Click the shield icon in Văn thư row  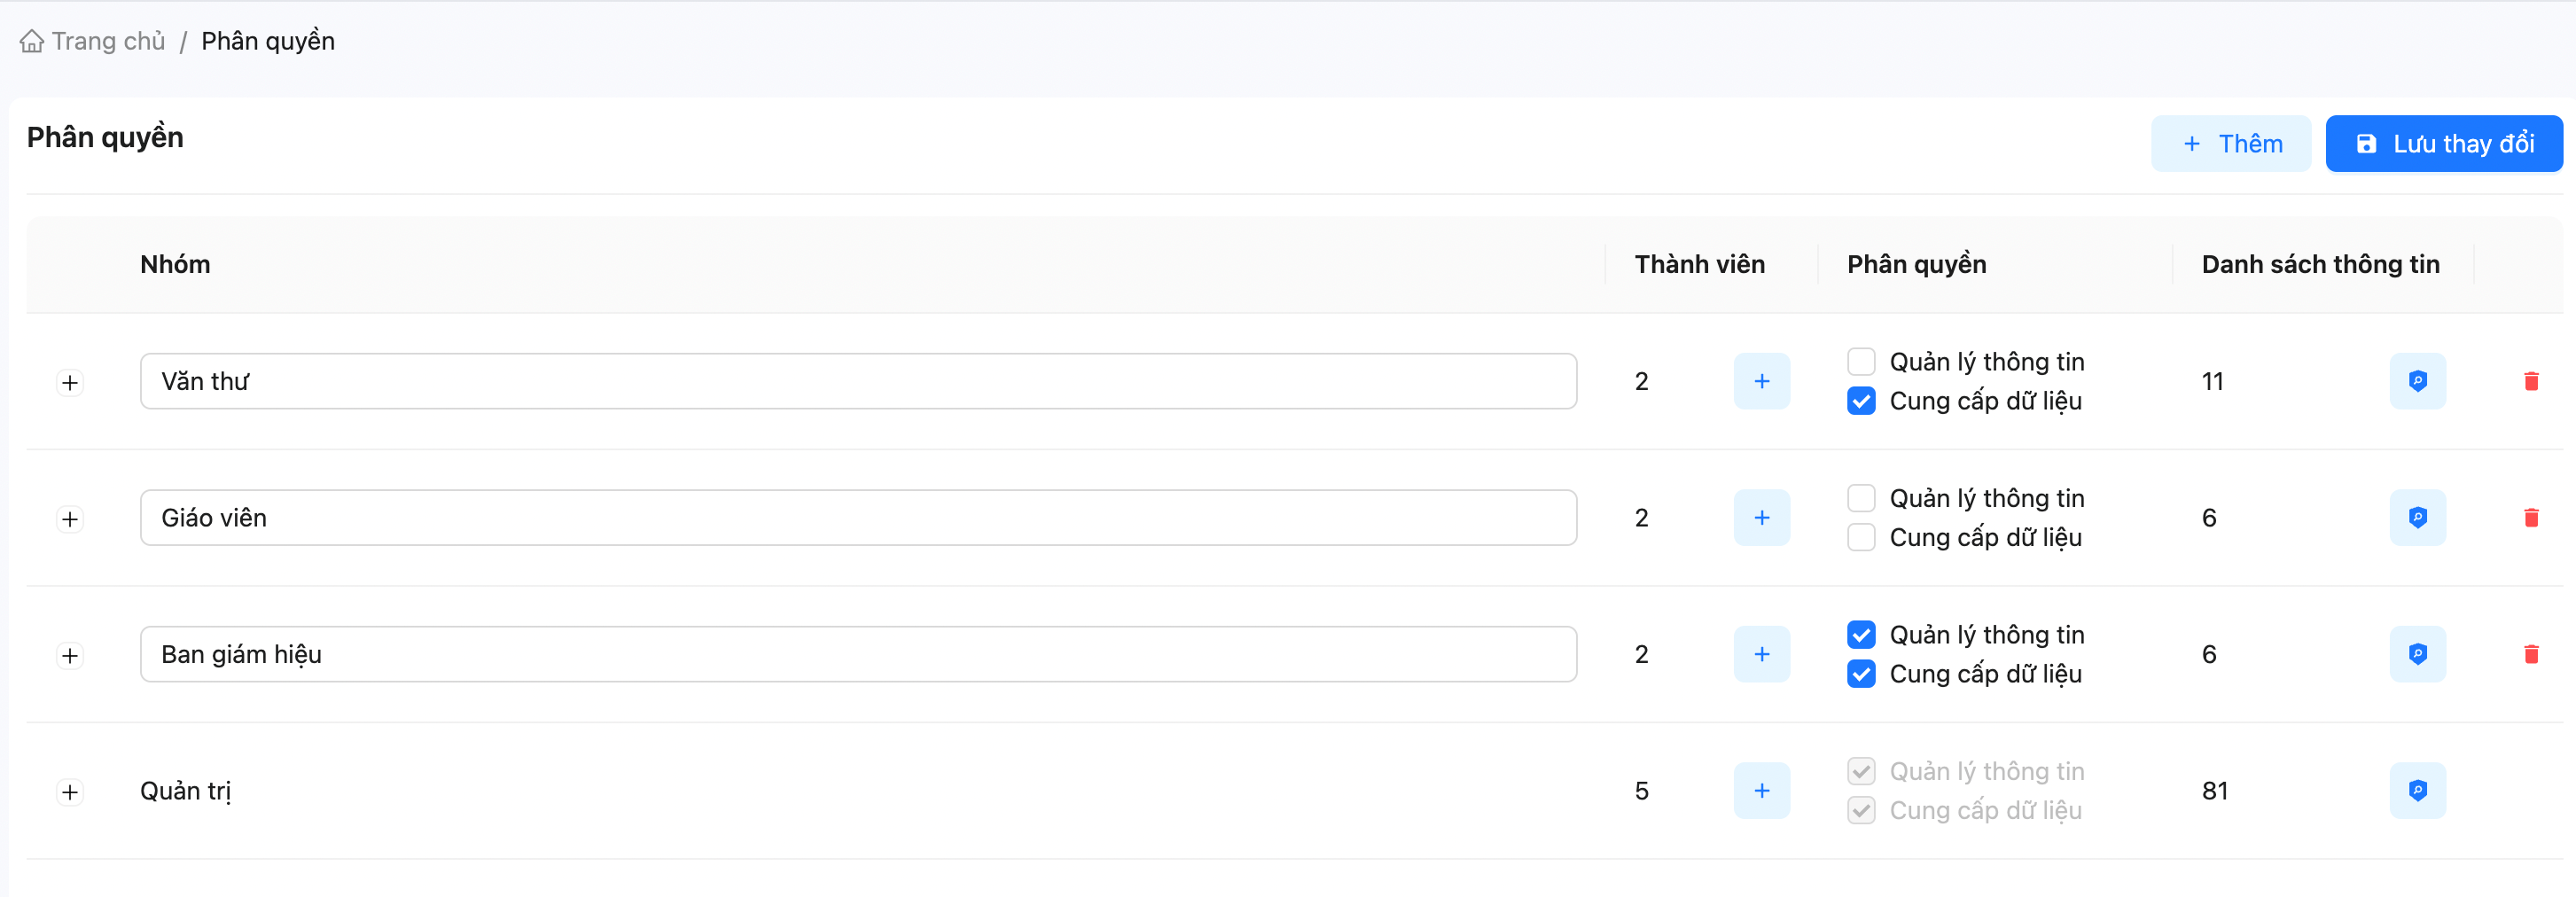click(2417, 381)
